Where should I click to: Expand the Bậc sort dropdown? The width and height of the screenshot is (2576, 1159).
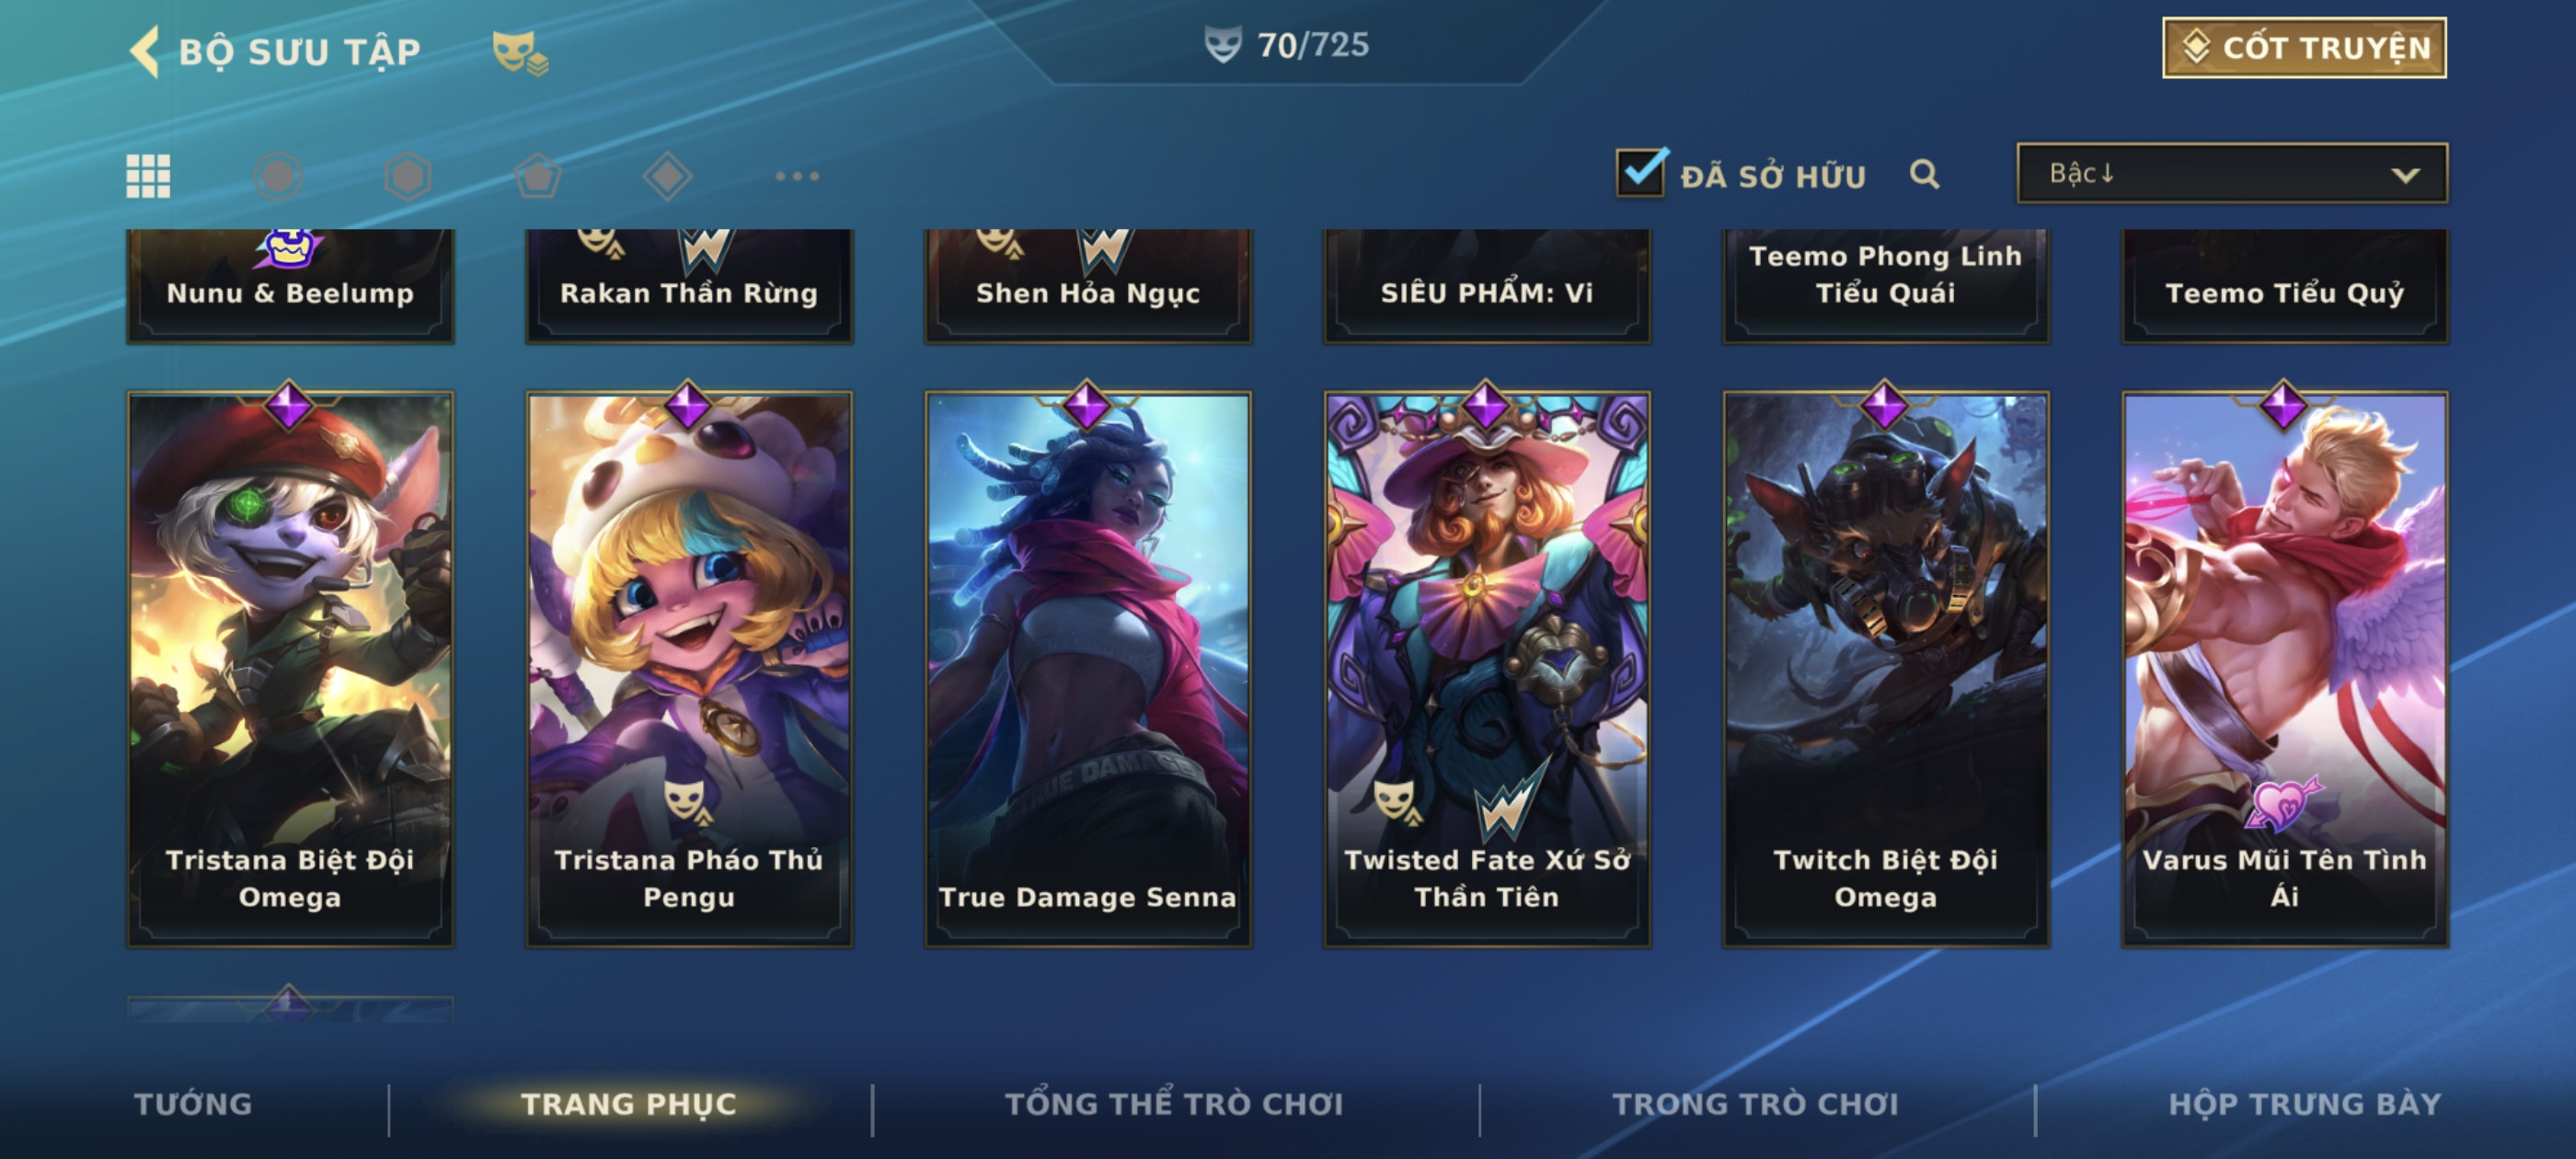pyautogui.click(x=2231, y=173)
